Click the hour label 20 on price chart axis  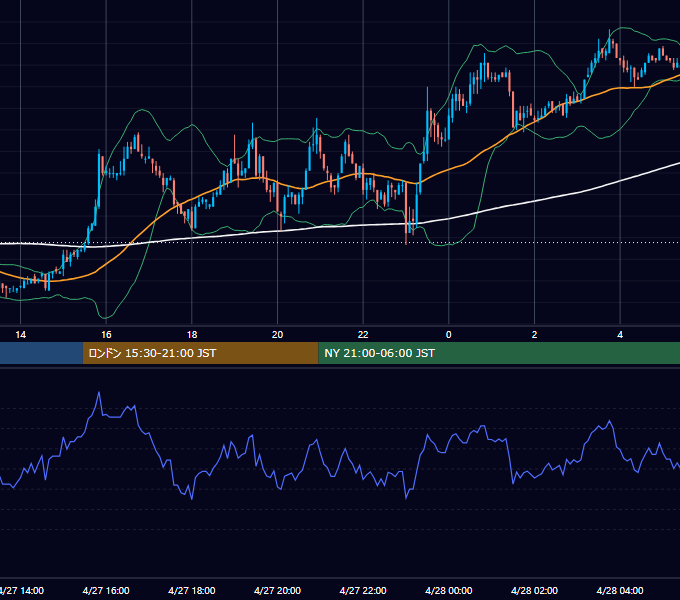tap(278, 335)
